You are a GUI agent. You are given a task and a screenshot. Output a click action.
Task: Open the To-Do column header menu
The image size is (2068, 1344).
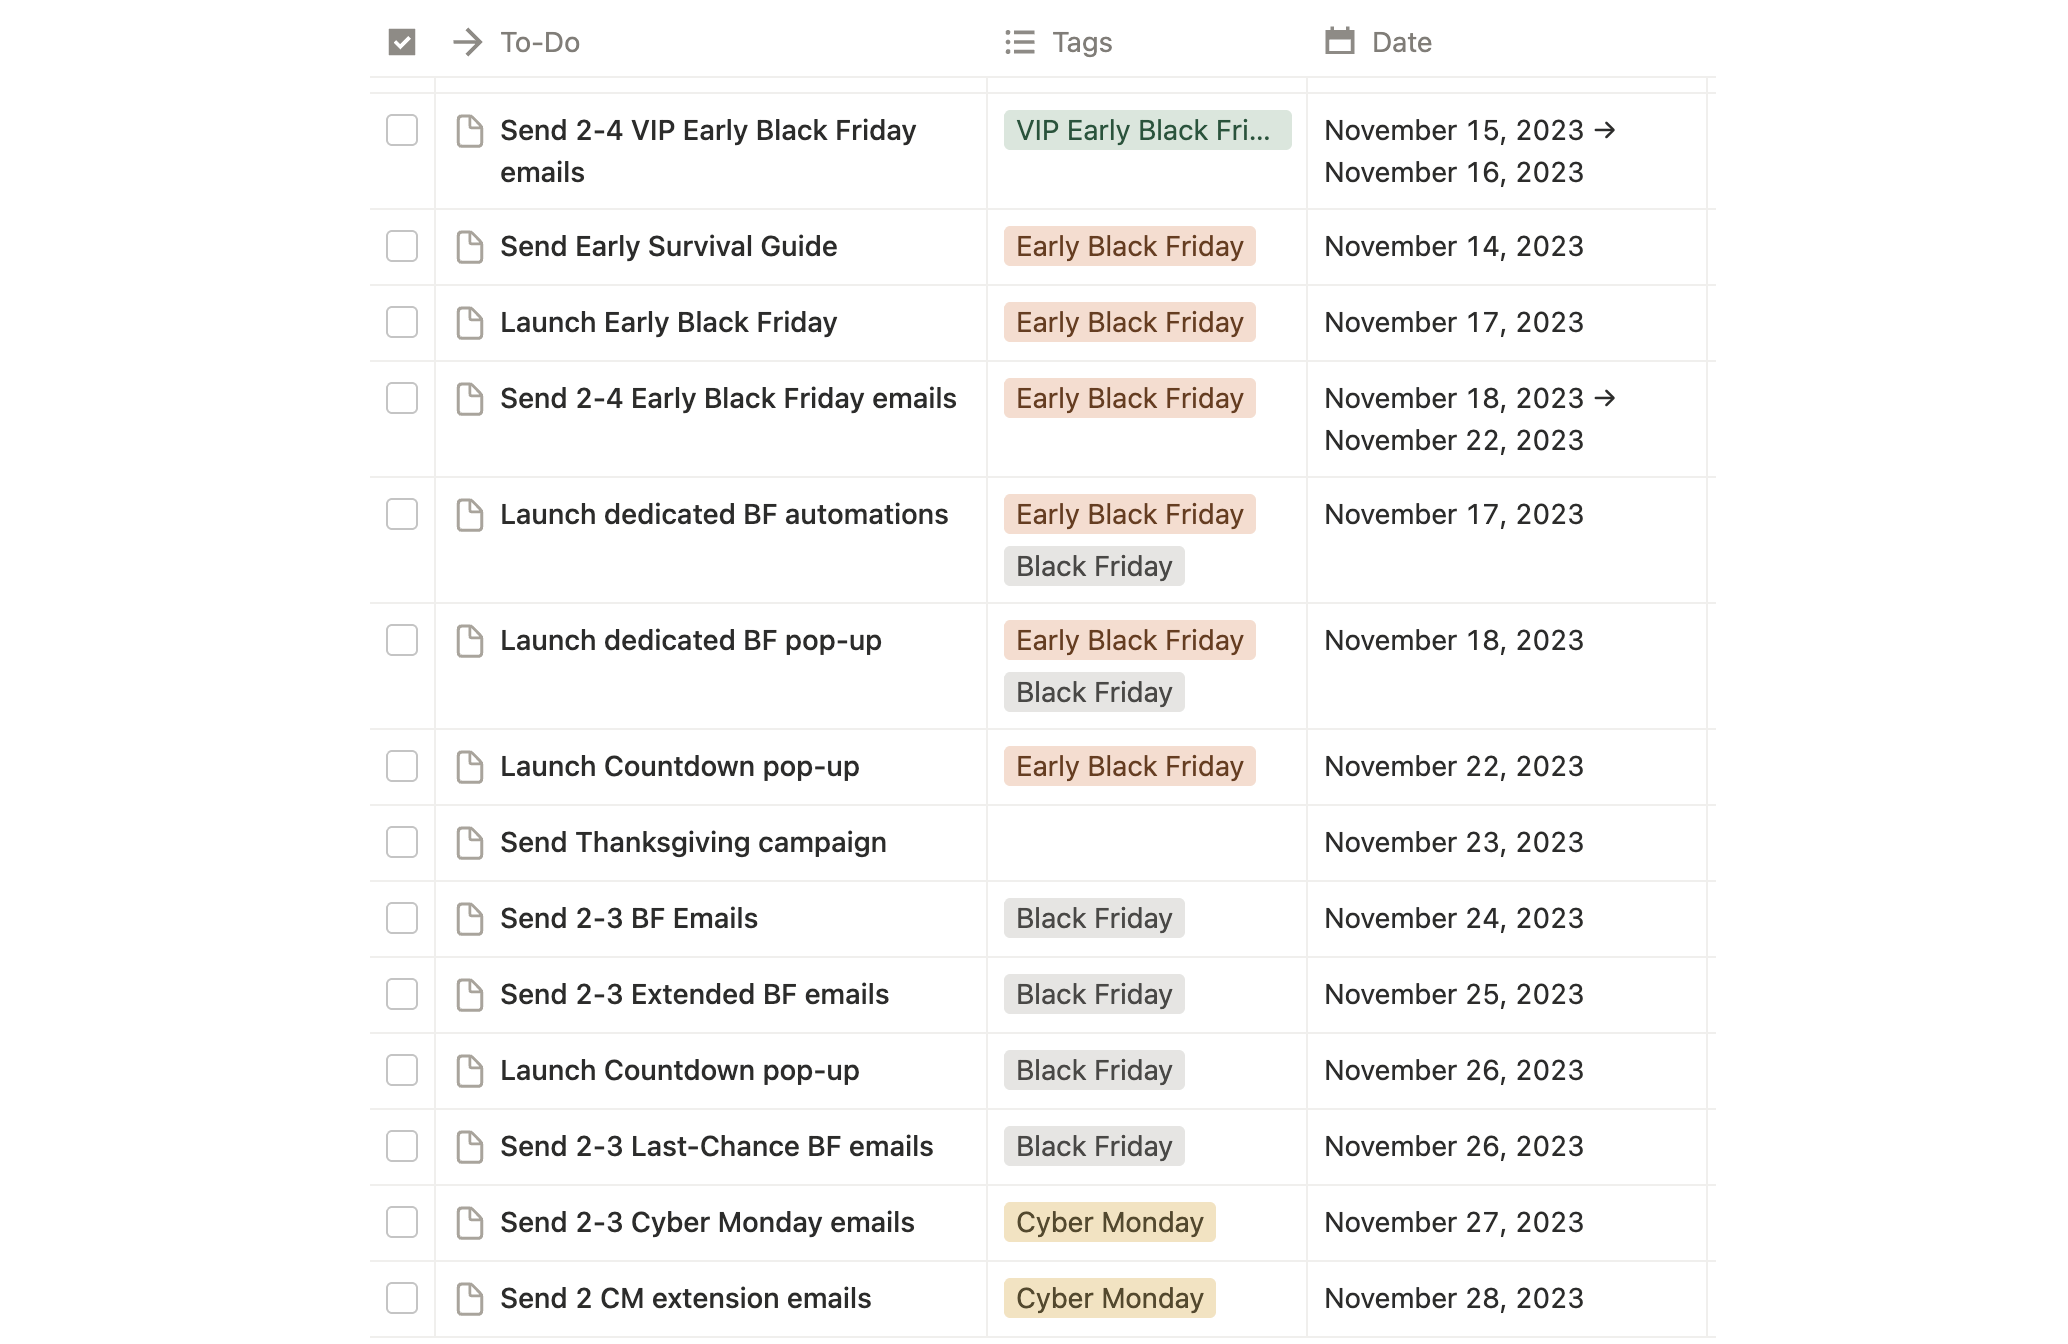click(x=540, y=42)
